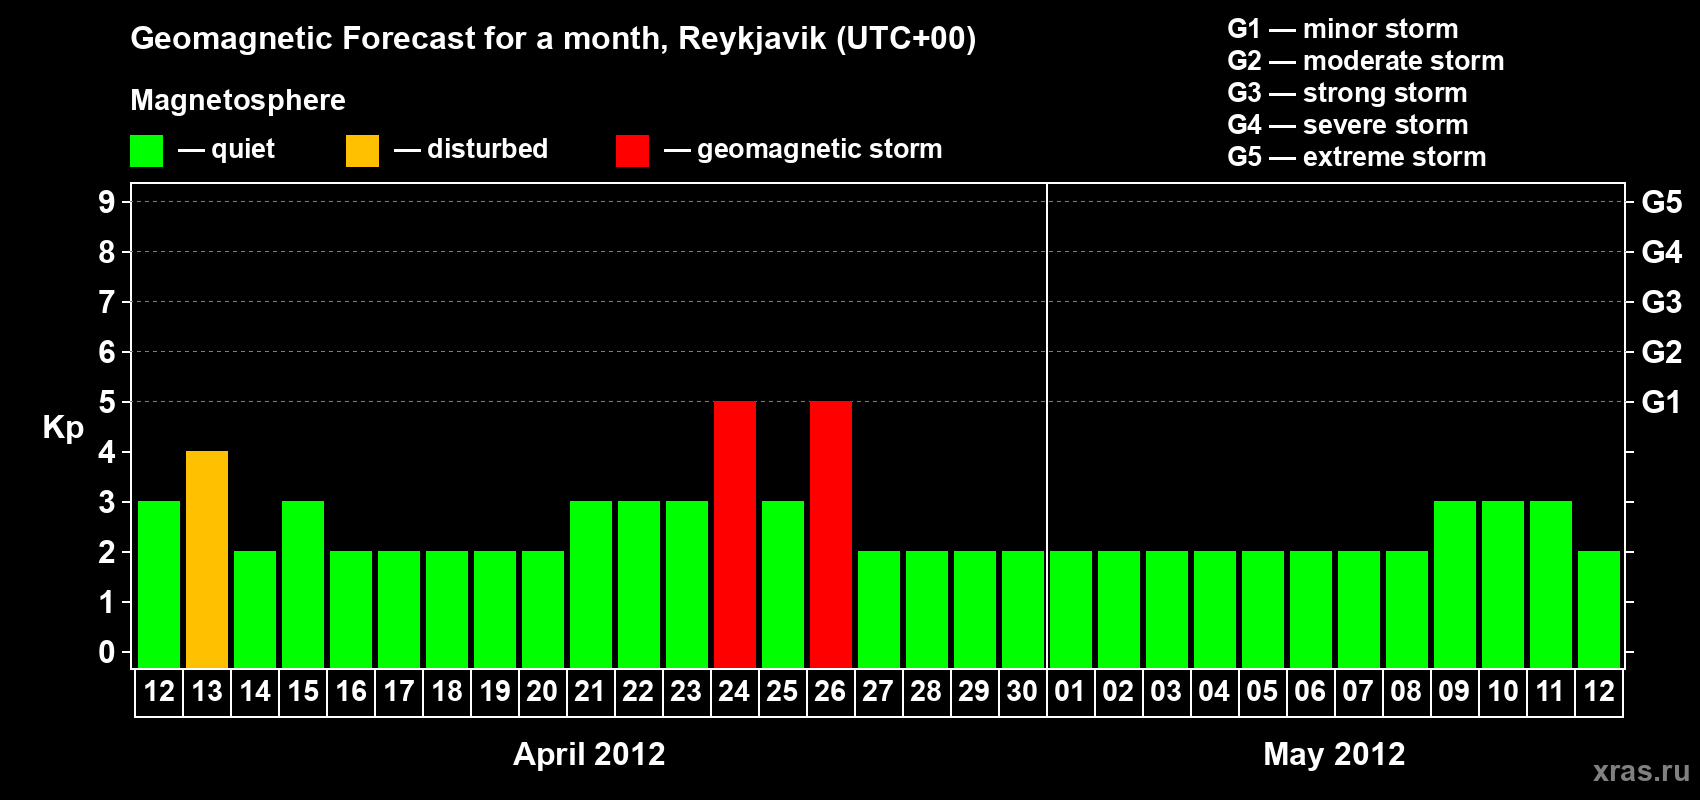Click the Kp axis title
Viewport: 1700px width, 800px height.
point(63,428)
